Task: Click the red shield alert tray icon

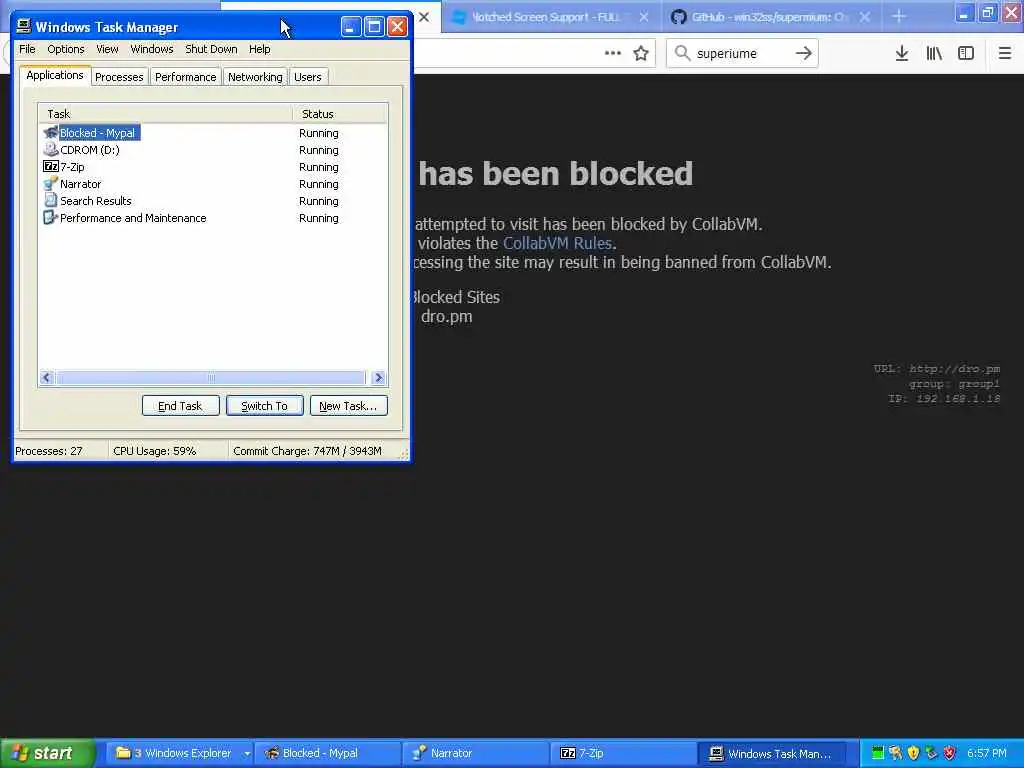Action: tap(950, 753)
